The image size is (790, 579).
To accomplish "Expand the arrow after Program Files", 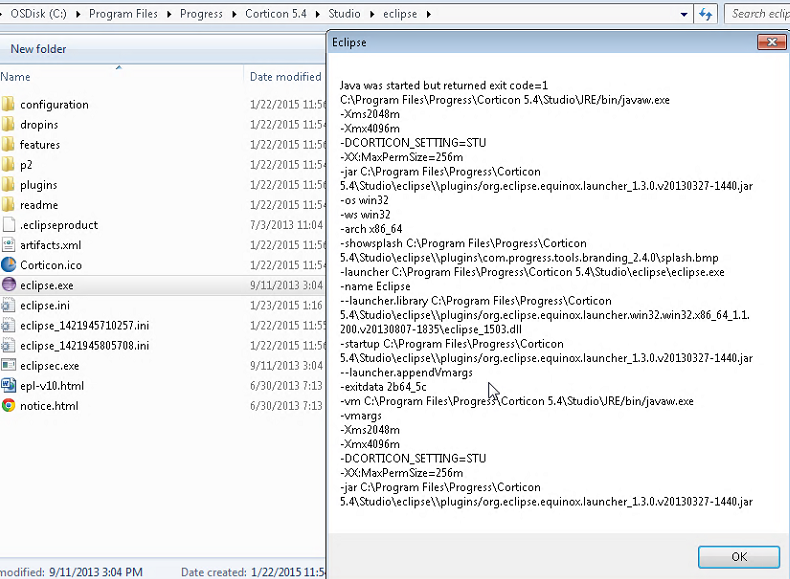I will (169, 14).
